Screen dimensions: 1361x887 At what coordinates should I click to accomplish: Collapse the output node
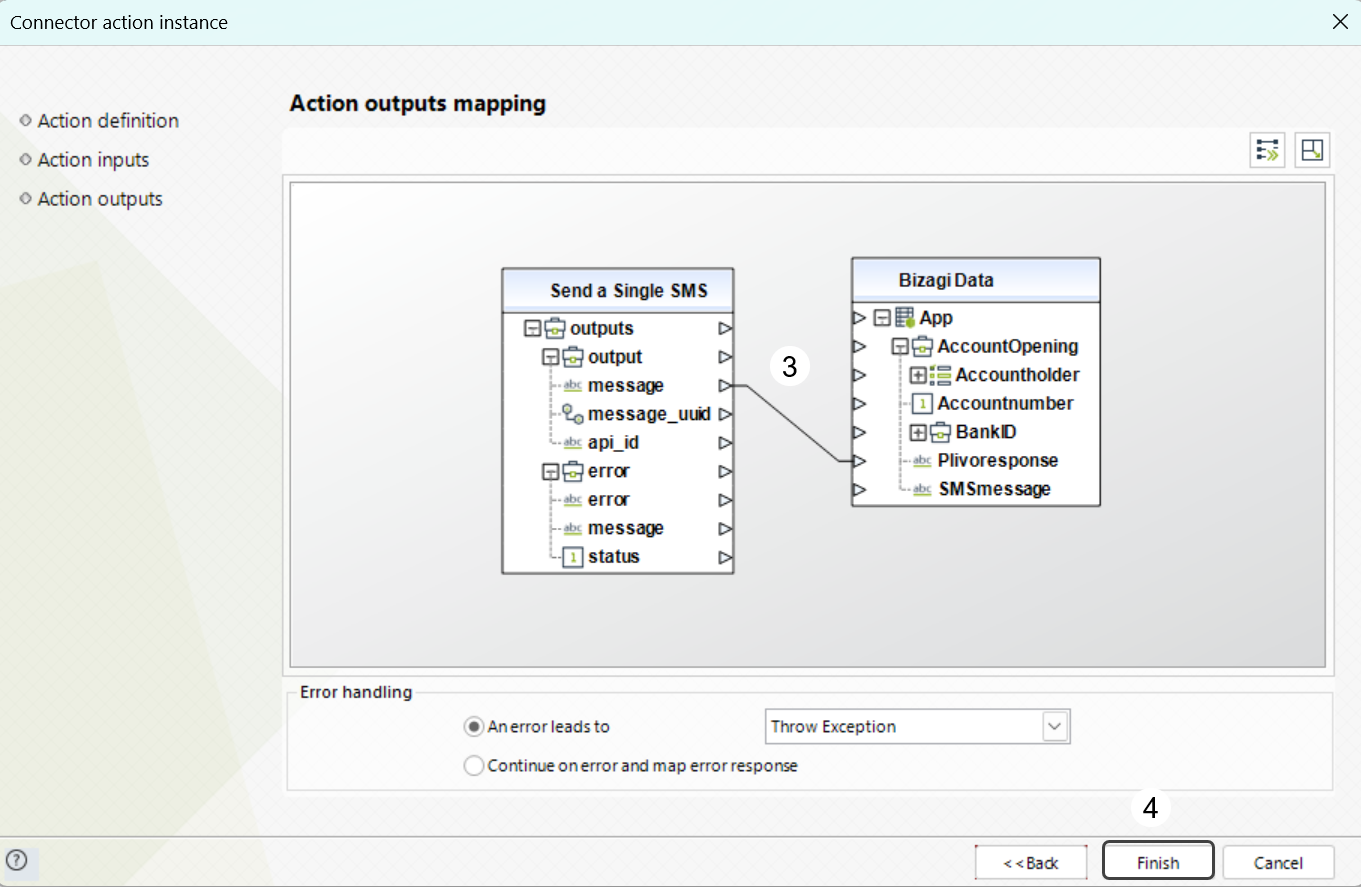(x=550, y=357)
